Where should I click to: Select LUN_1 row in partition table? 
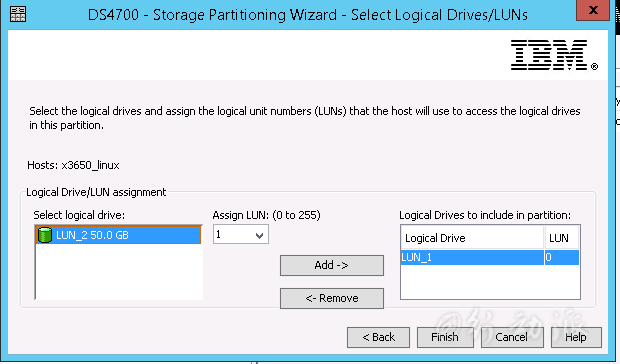[x=490, y=257]
